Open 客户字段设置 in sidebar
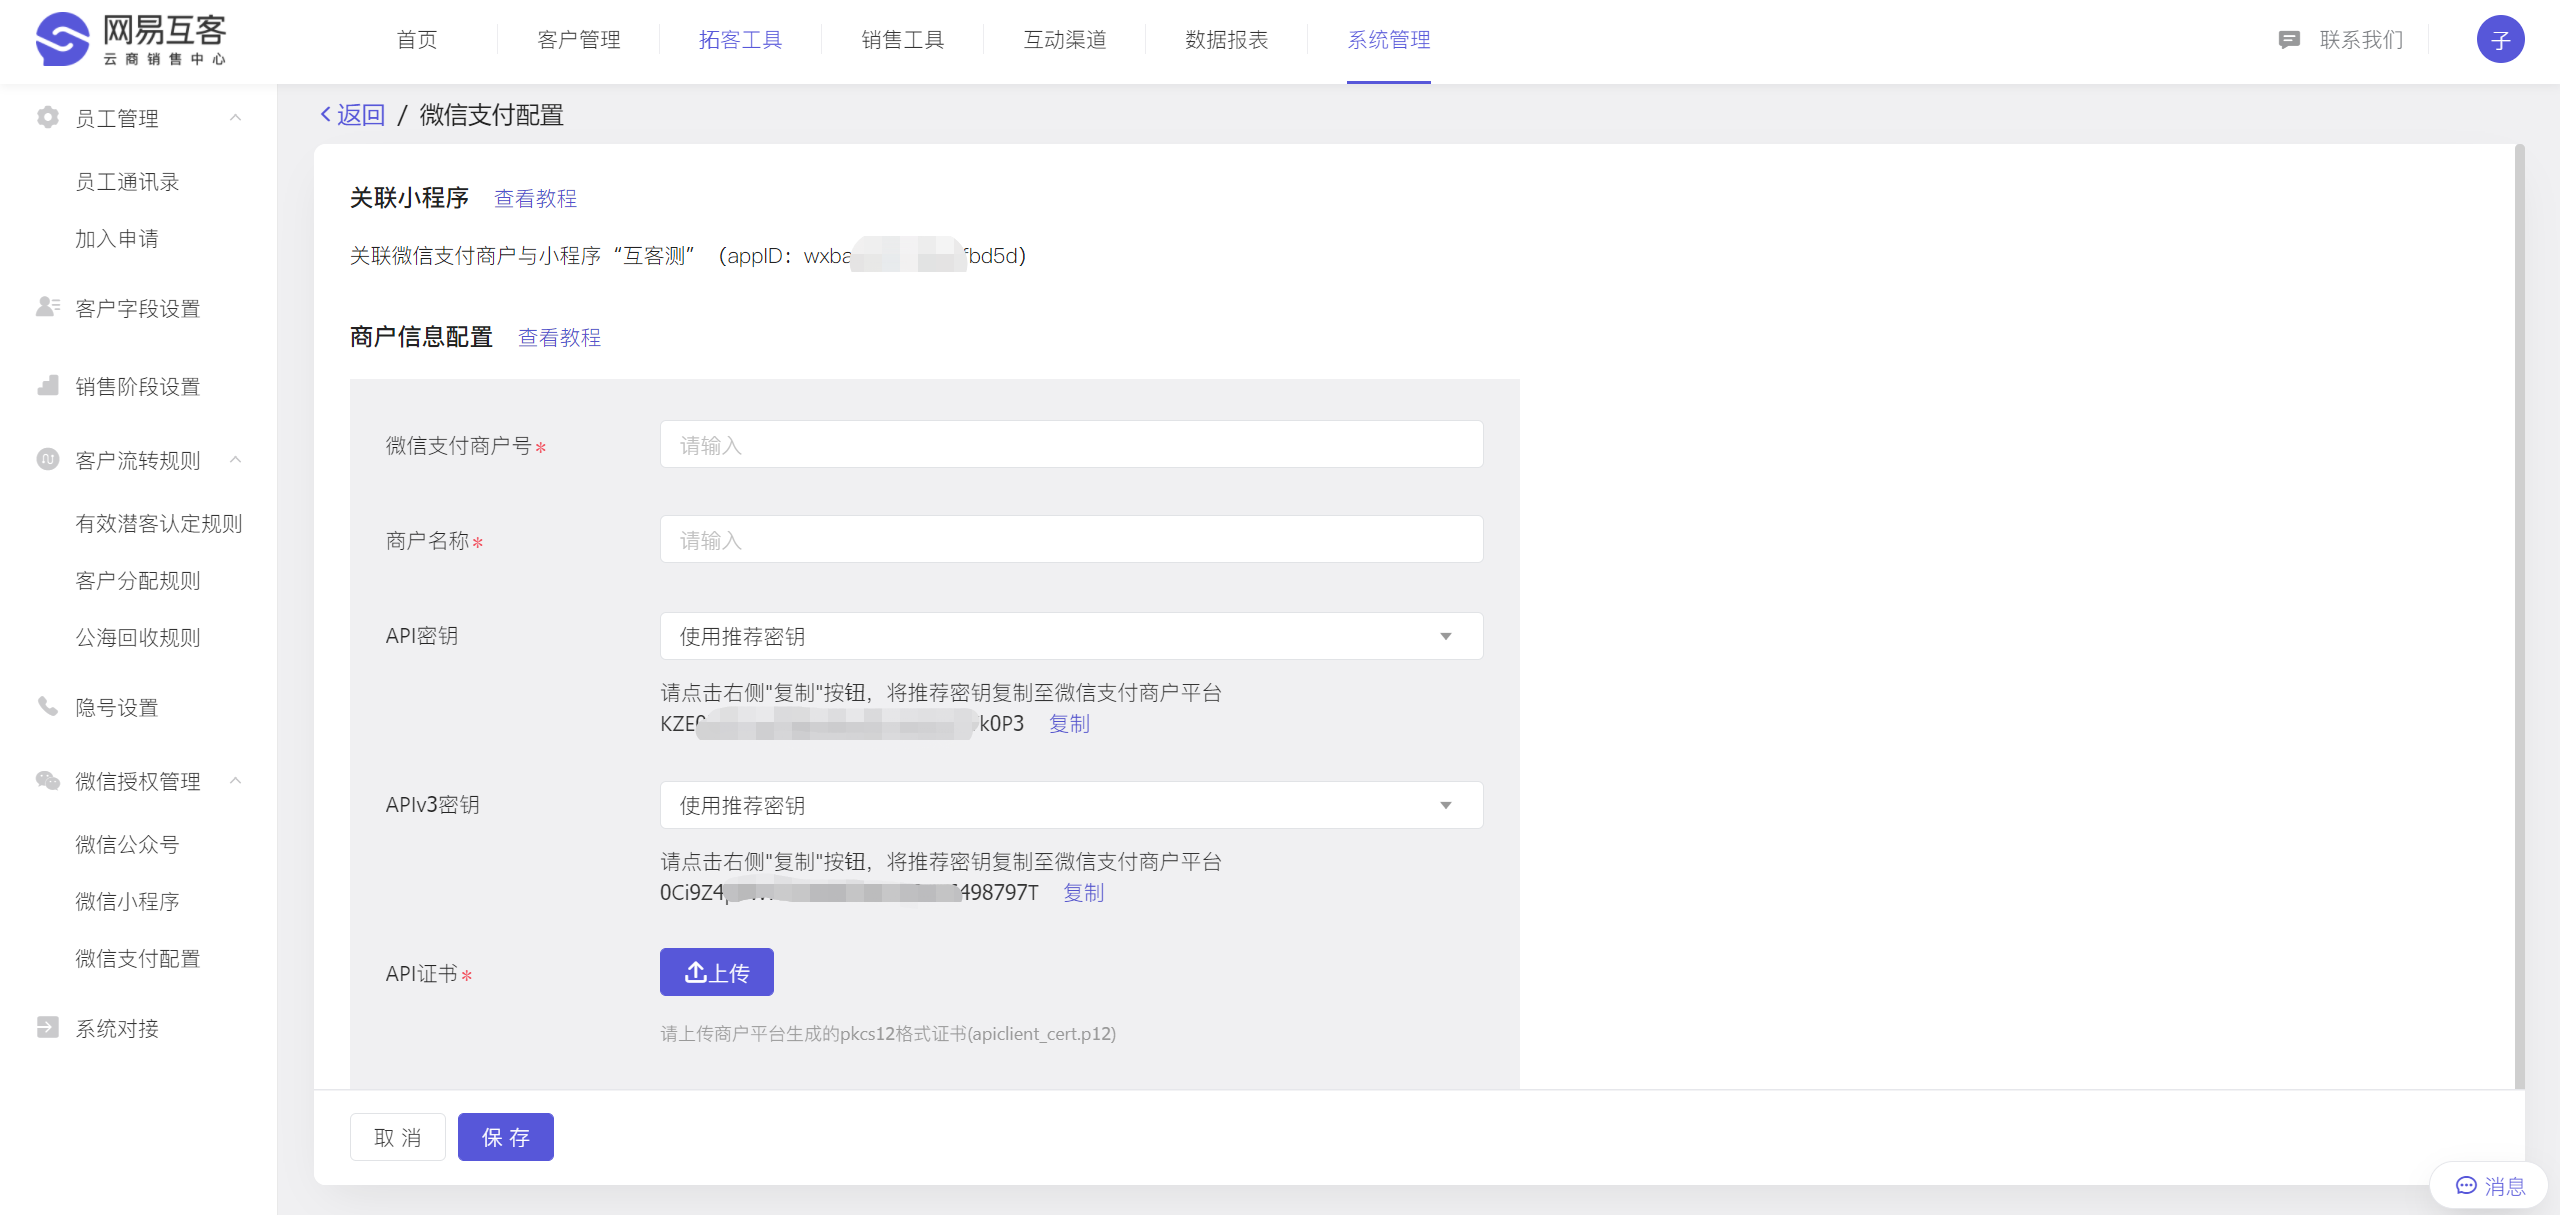The width and height of the screenshot is (2560, 1215). click(x=138, y=309)
